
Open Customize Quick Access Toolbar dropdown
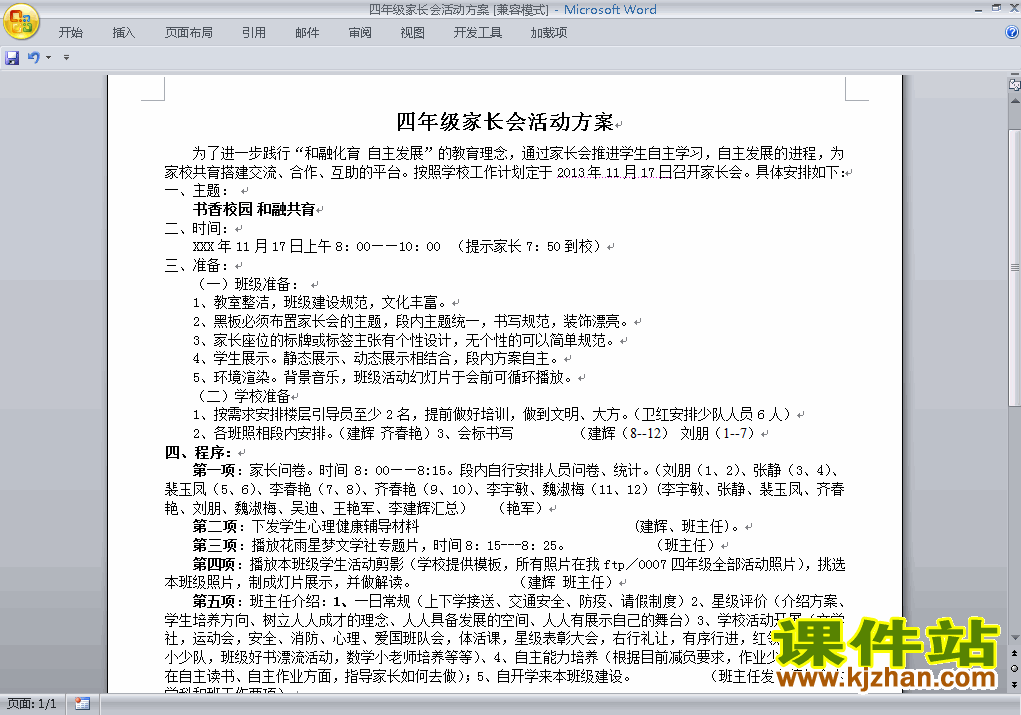[66, 58]
